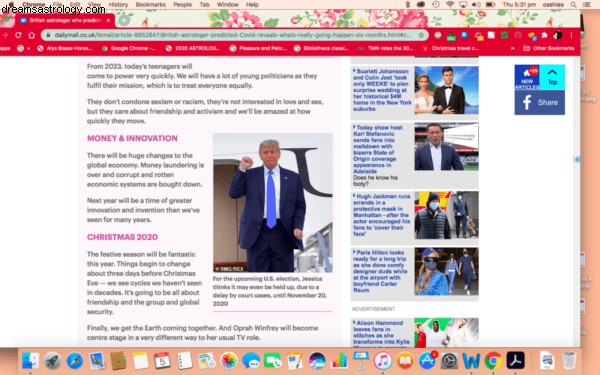Open Spotlight search magnifier icon
The height and width of the screenshot is (375, 600).
click(573, 5)
